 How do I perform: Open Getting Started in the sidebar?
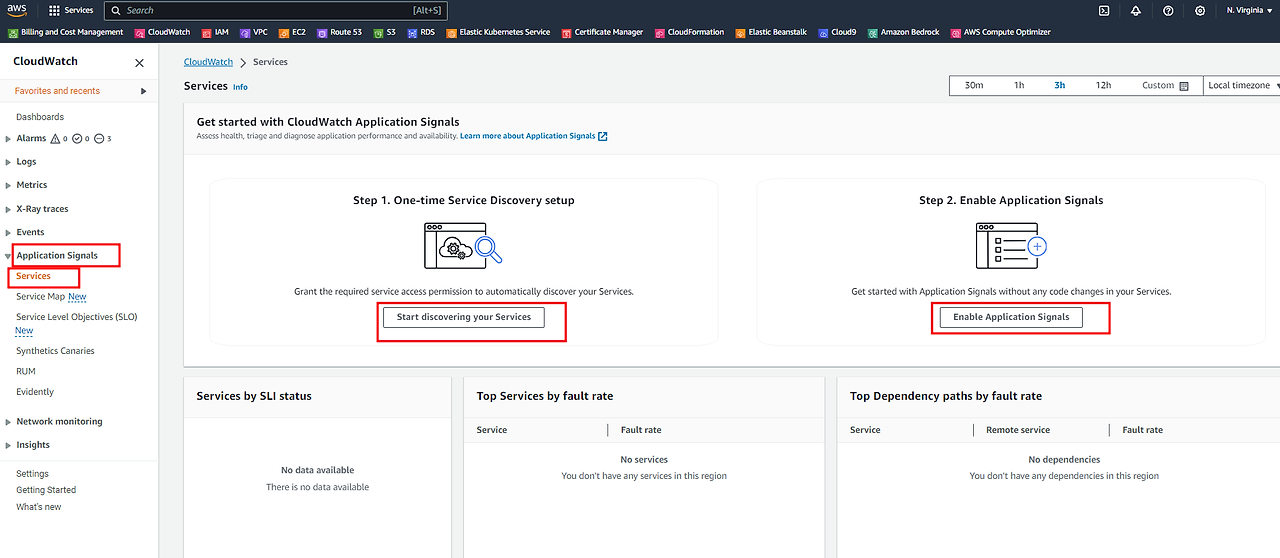pos(46,490)
